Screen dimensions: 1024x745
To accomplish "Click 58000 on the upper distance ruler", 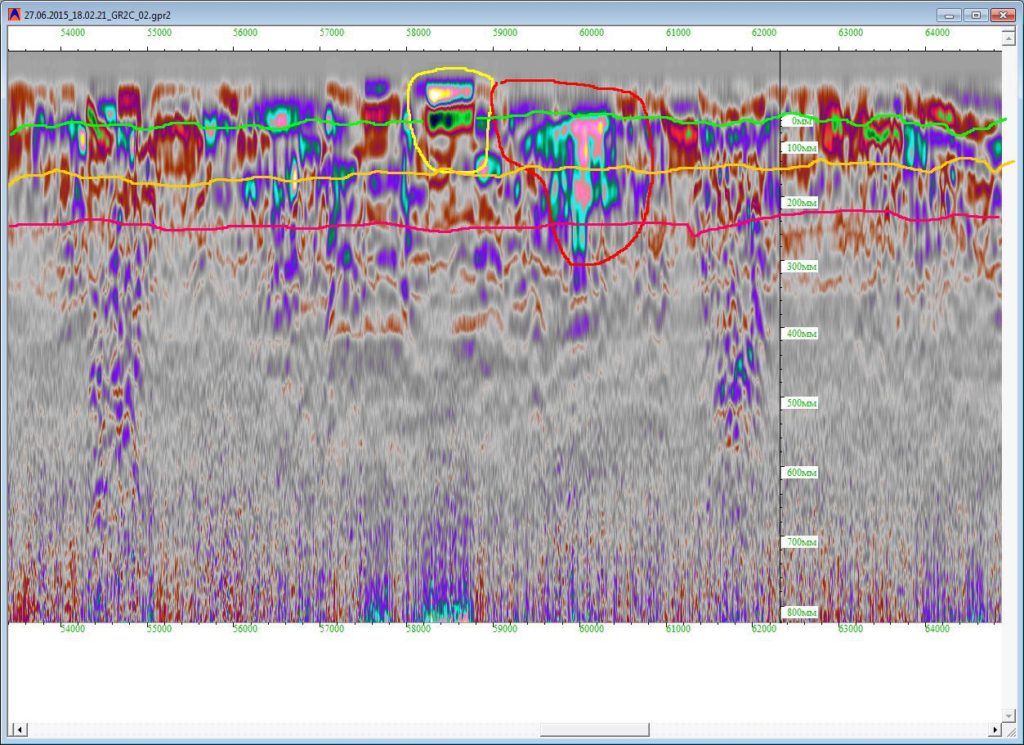I will tap(419, 33).
